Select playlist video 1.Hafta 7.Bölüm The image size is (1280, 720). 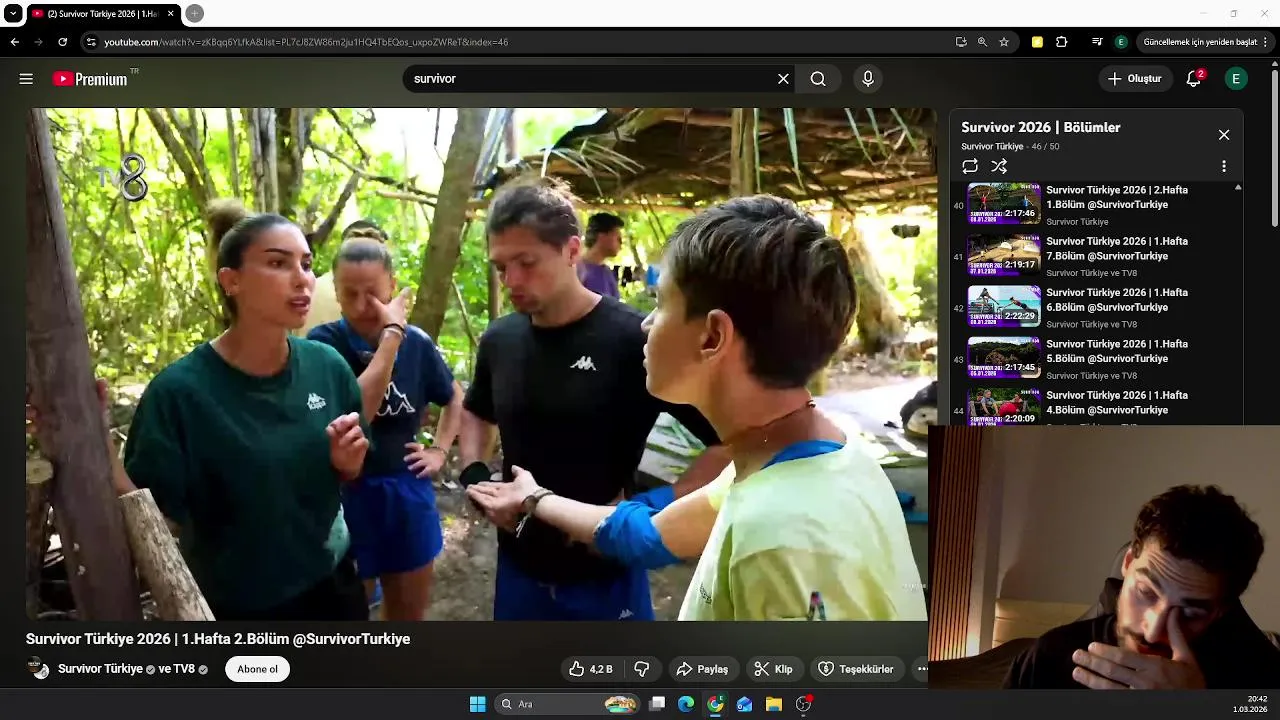(1096, 256)
